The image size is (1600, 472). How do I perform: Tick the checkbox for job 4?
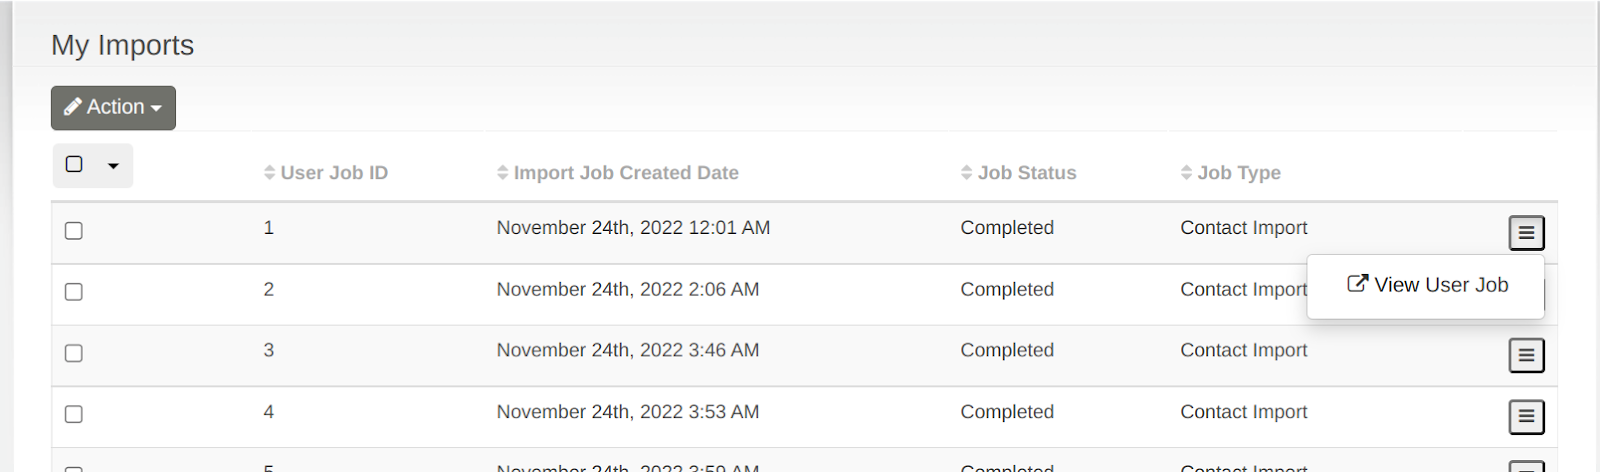(x=74, y=414)
